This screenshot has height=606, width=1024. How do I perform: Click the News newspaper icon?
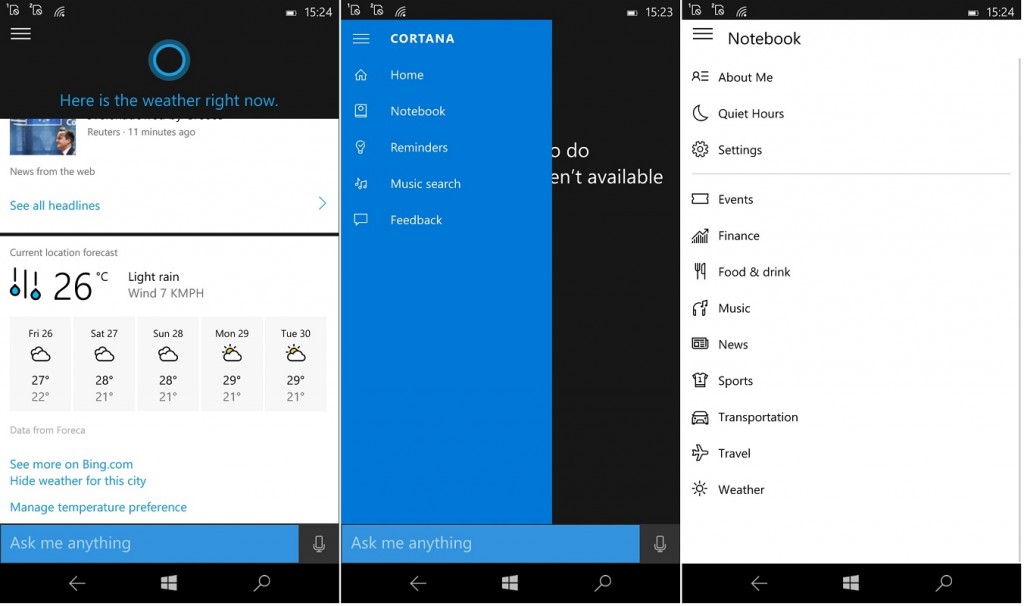pyautogui.click(x=700, y=343)
